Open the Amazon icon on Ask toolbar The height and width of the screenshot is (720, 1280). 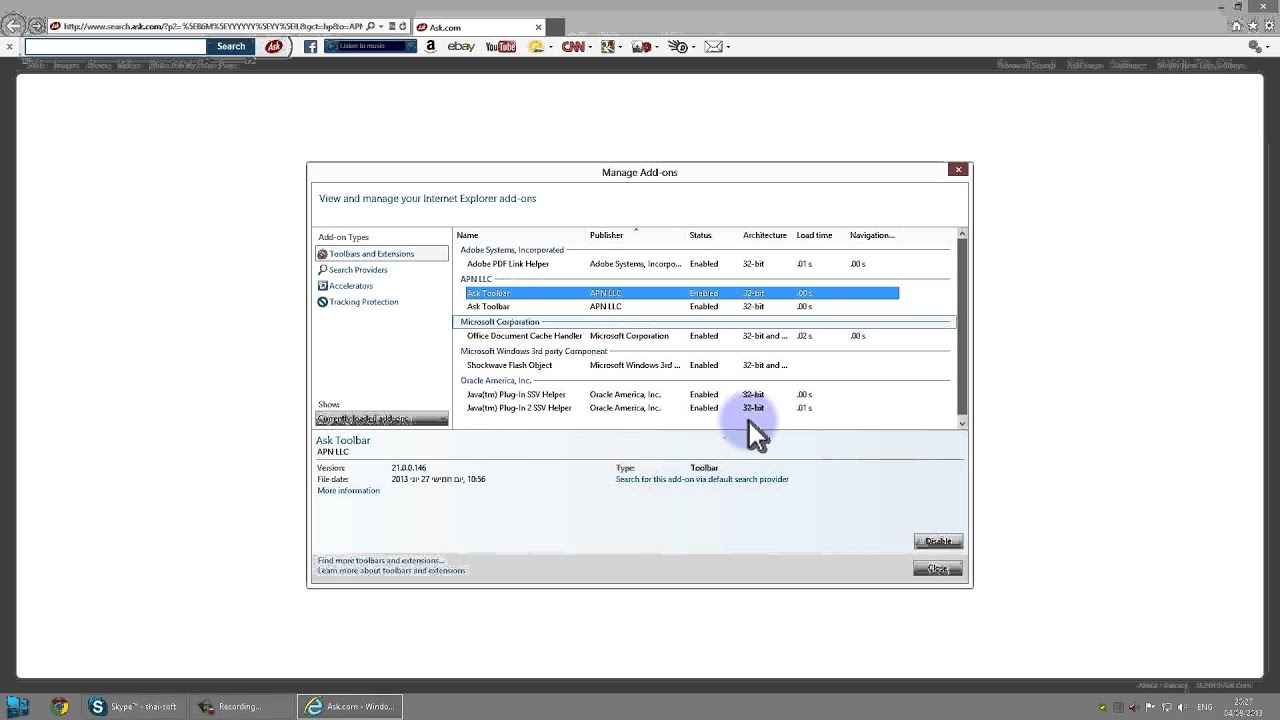pos(431,46)
